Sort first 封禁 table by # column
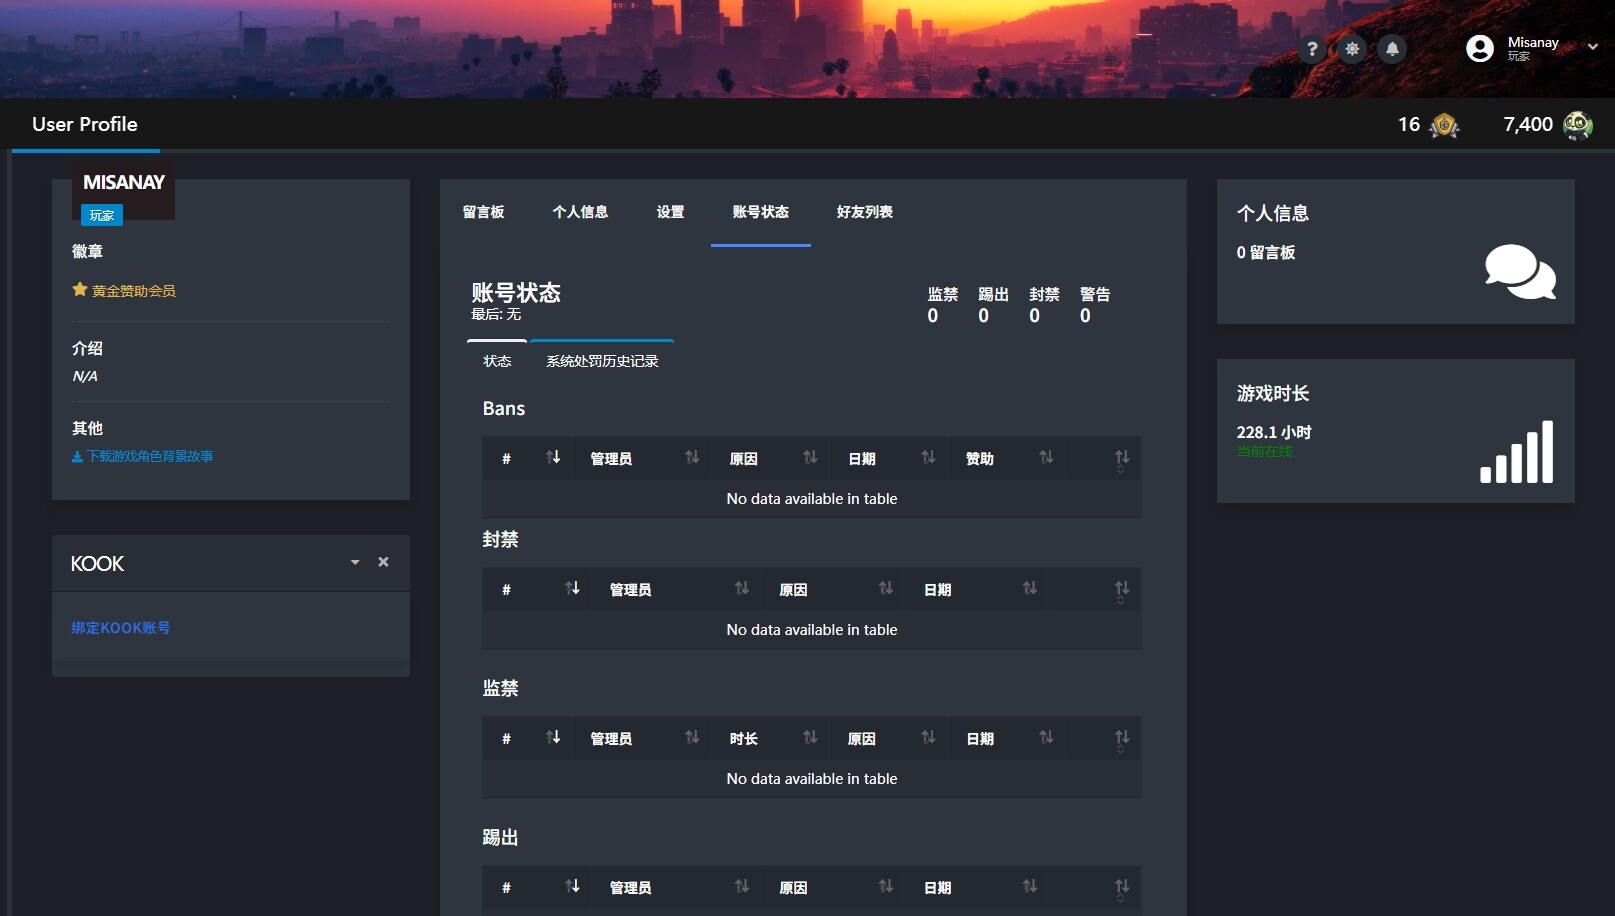This screenshot has width=1615, height=916. [x=536, y=589]
